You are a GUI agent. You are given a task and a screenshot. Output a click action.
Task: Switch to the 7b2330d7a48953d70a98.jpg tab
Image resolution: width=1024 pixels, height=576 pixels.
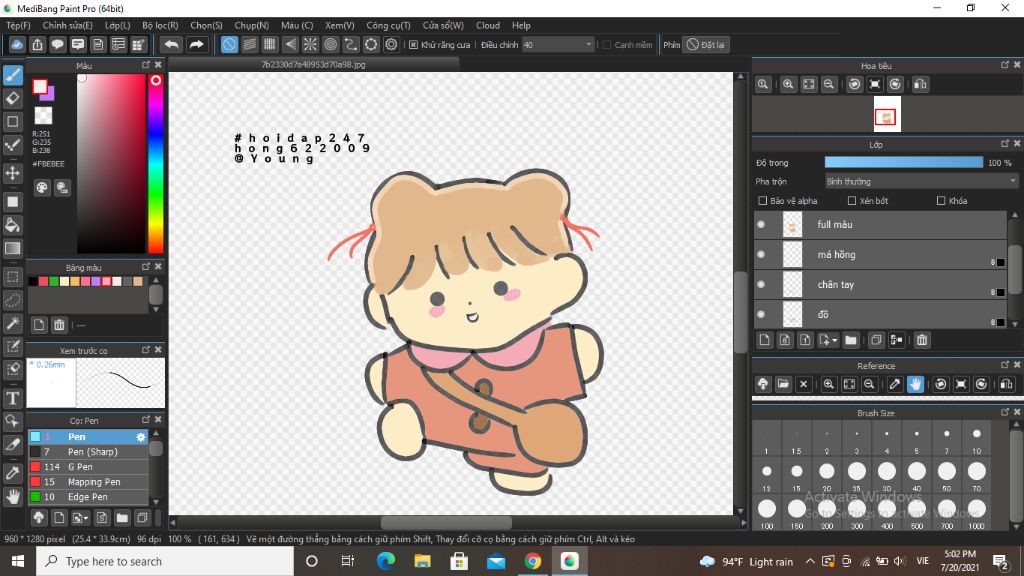coord(313,65)
